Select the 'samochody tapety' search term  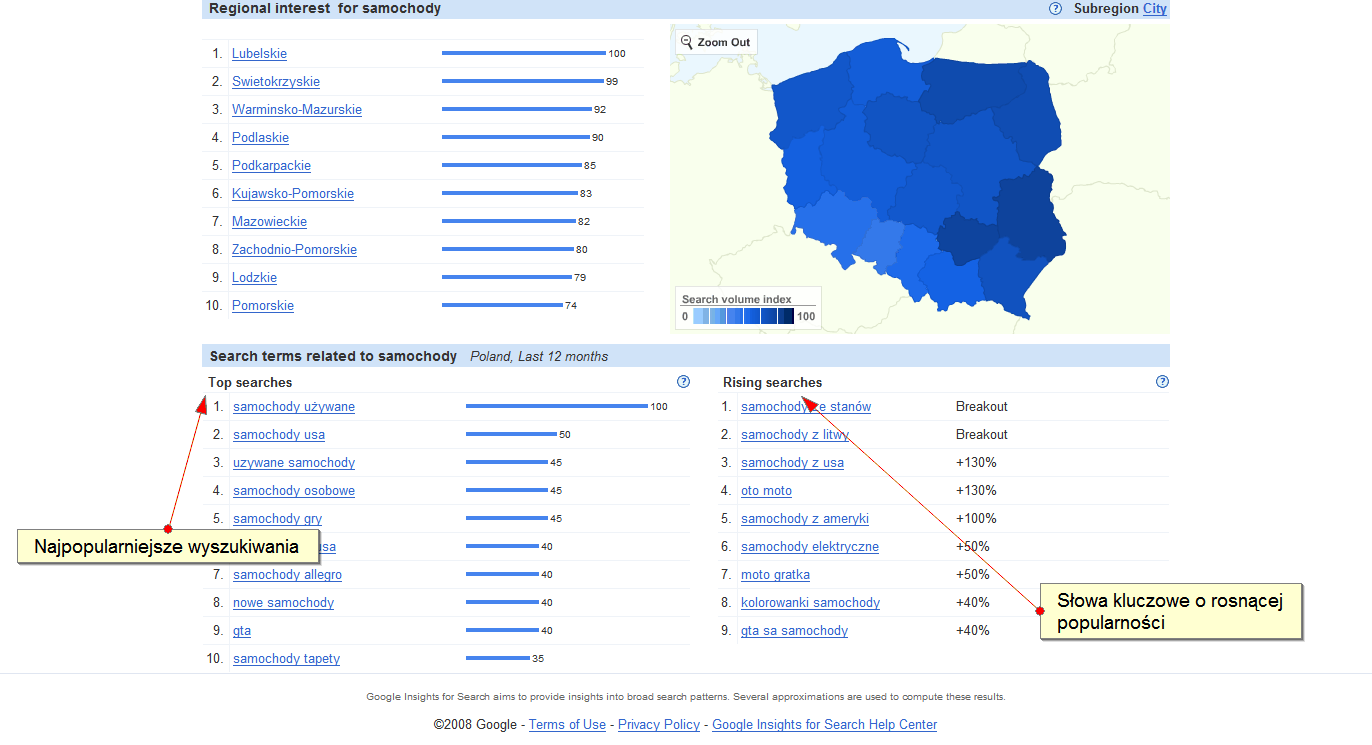coord(286,659)
